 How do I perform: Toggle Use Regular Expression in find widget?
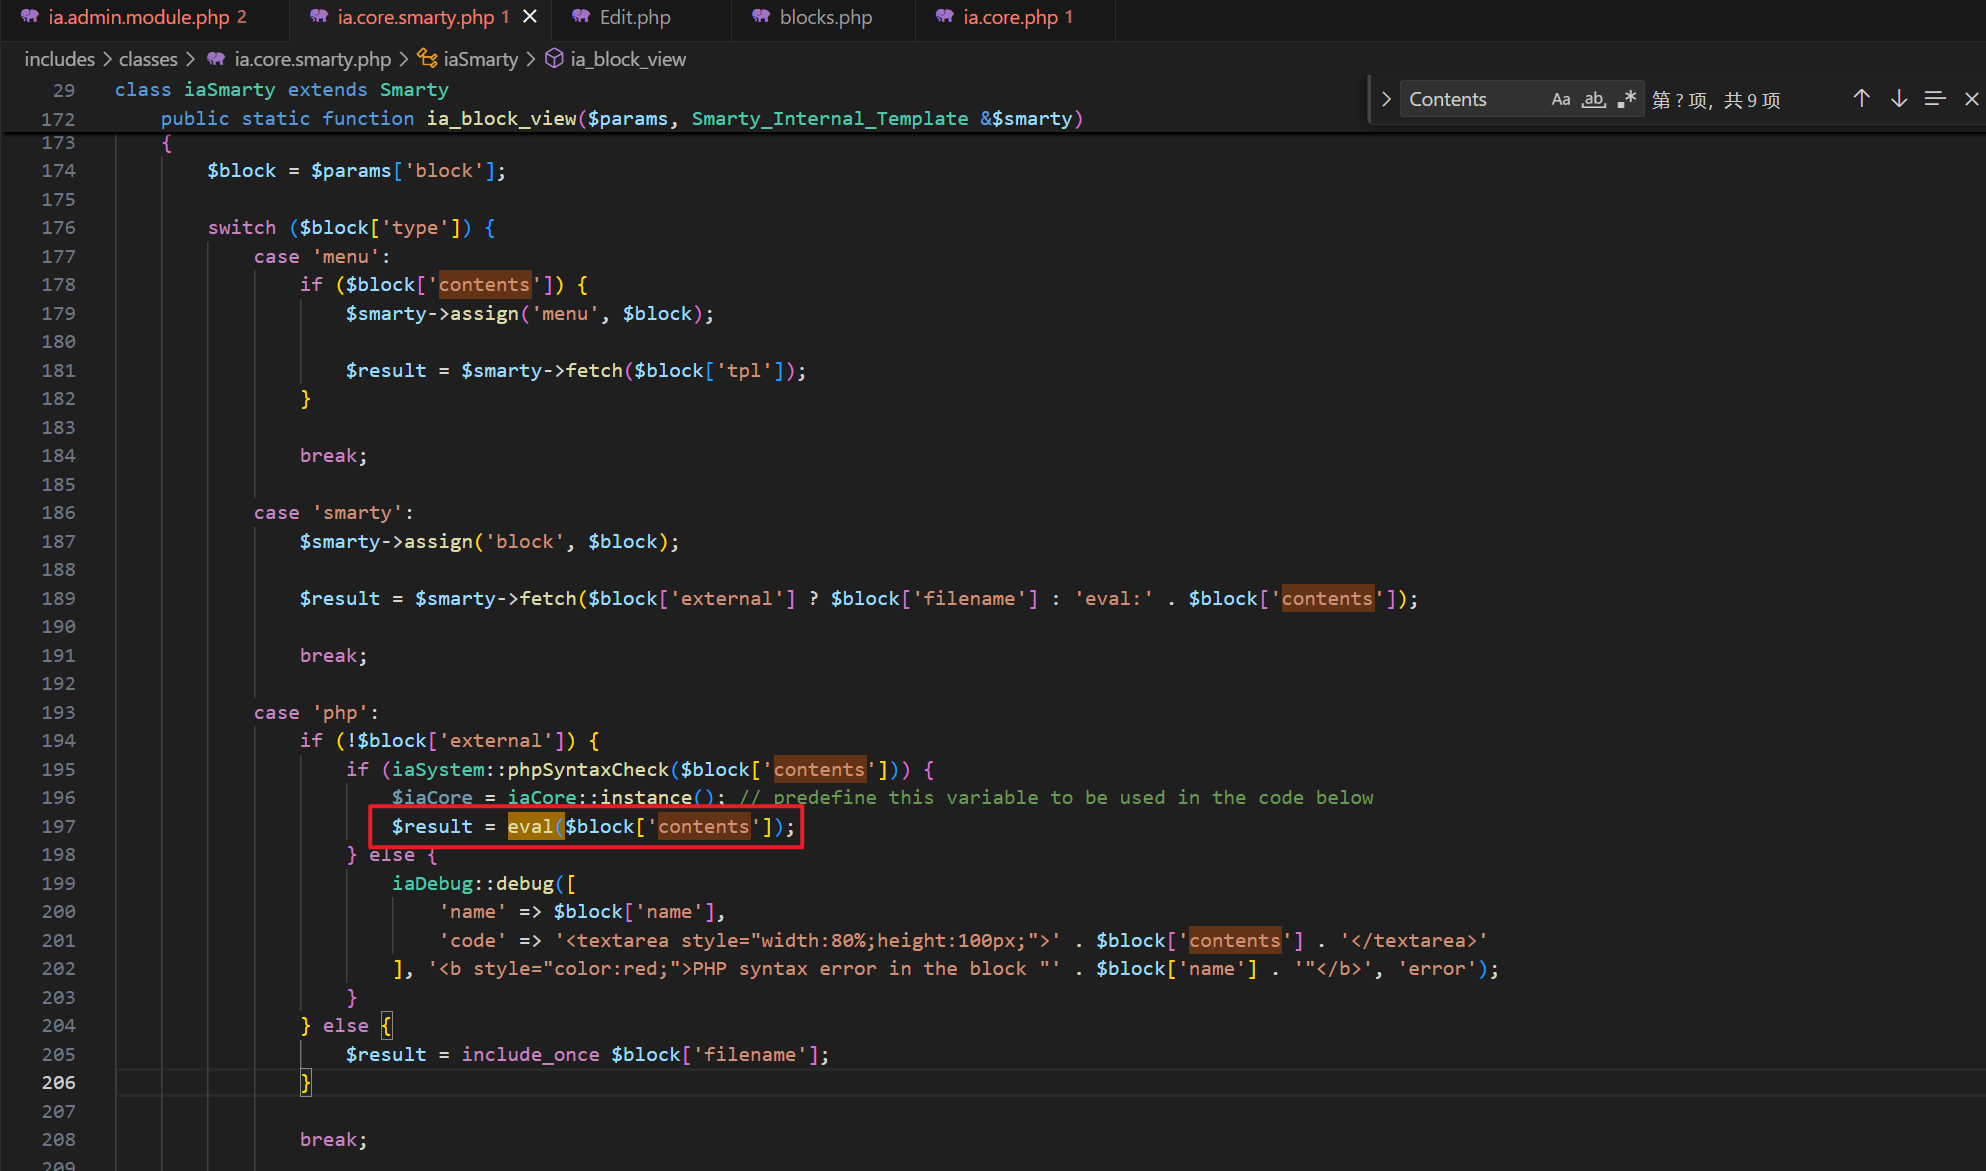(x=1627, y=99)
